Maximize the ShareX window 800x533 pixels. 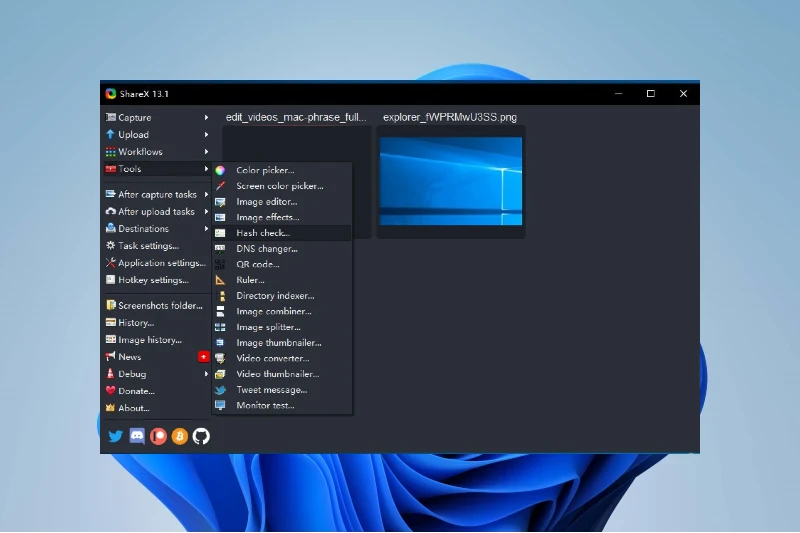(651, 93)
